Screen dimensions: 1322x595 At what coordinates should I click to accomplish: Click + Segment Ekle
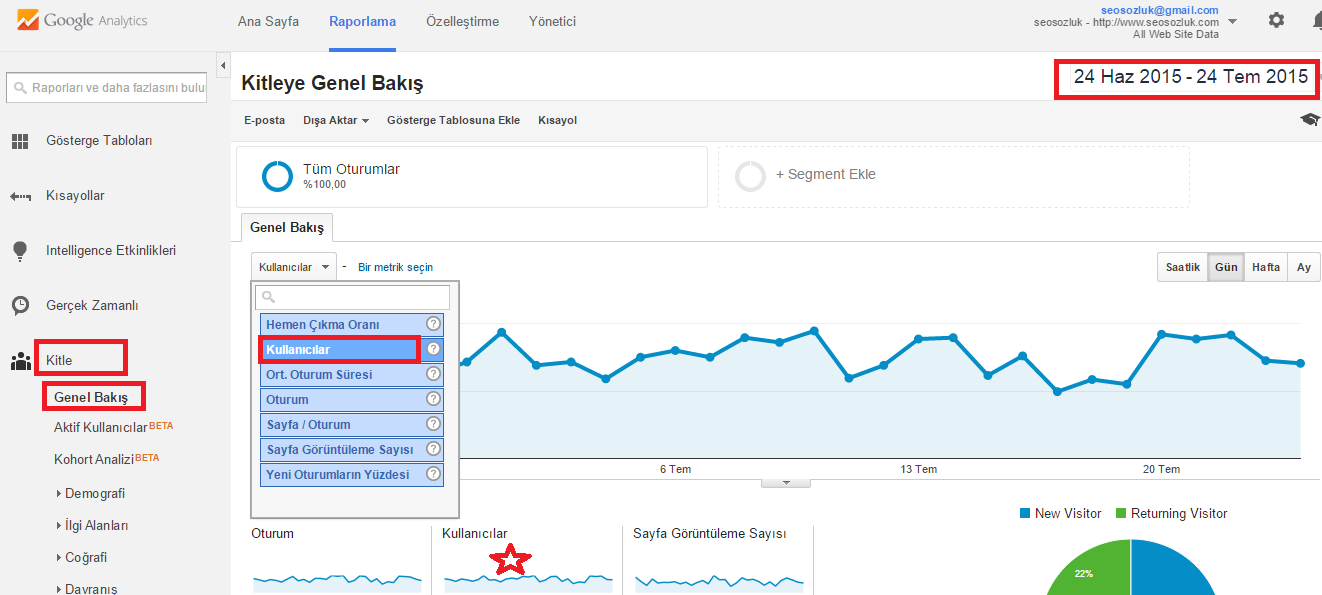coord(825,174)
